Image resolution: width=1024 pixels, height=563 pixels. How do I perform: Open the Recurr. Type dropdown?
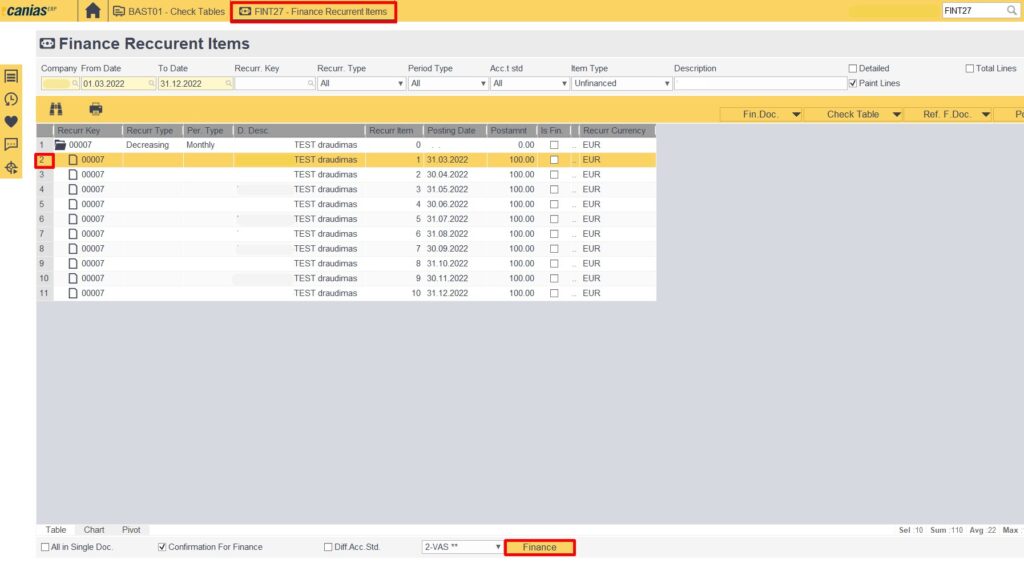(x=360, y=84)
